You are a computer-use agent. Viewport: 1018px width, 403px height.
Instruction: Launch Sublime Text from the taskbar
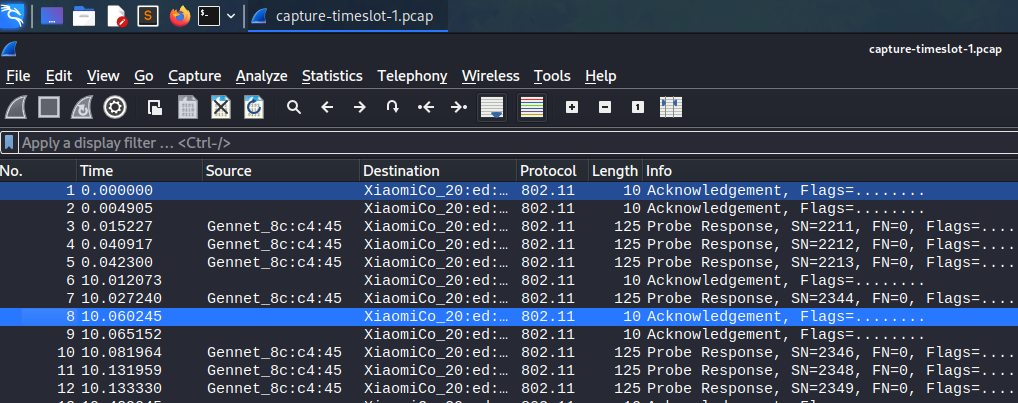(x=147, y=16)
